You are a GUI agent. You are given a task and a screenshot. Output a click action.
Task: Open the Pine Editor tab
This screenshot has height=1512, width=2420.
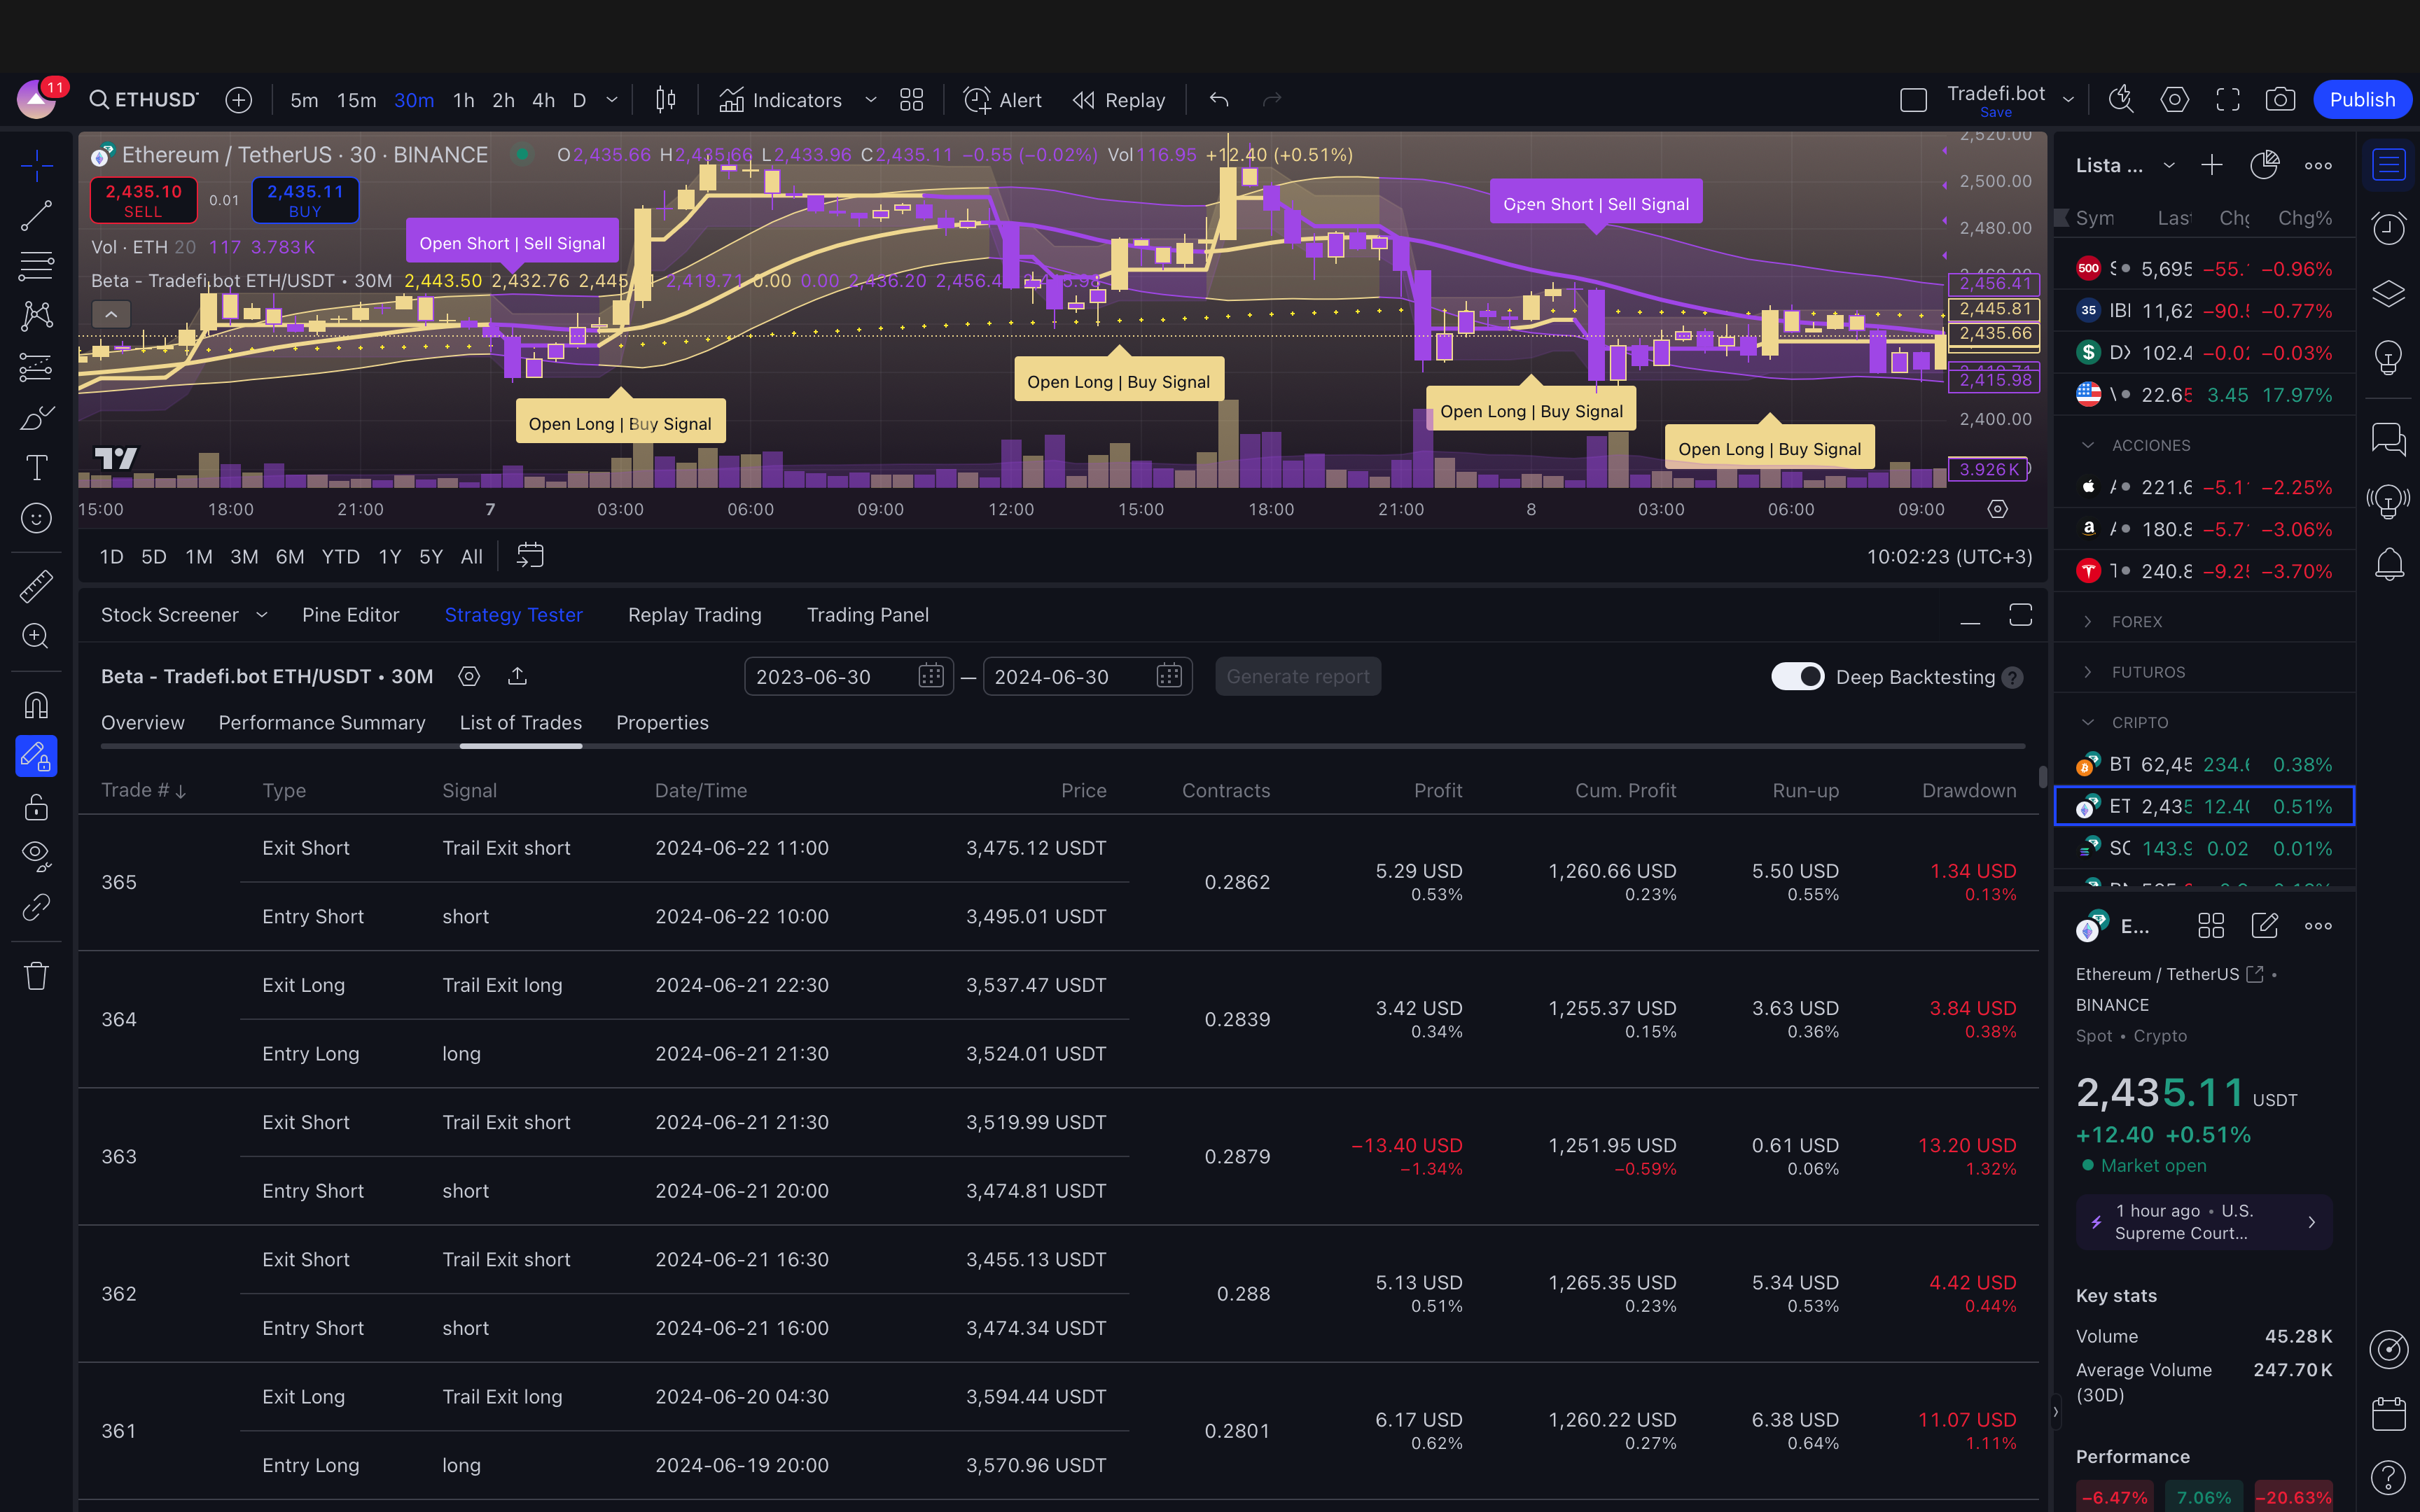(350, 615)
